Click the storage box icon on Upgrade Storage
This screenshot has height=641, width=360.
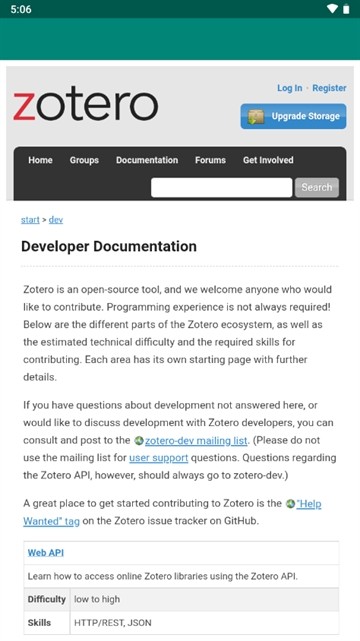[x=256, y=117]
